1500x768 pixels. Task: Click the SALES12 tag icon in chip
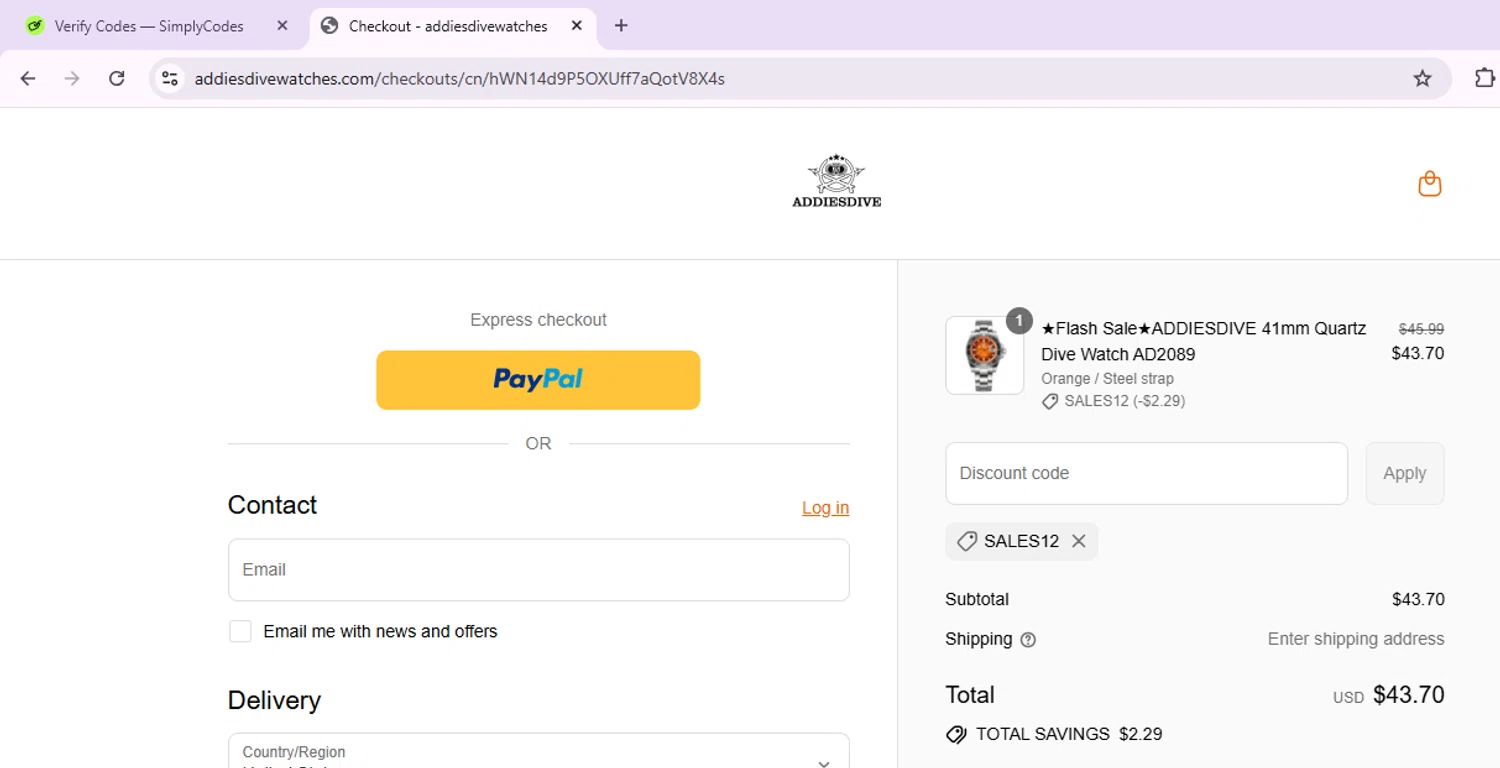pyautogui.click(x=966, y=541)
